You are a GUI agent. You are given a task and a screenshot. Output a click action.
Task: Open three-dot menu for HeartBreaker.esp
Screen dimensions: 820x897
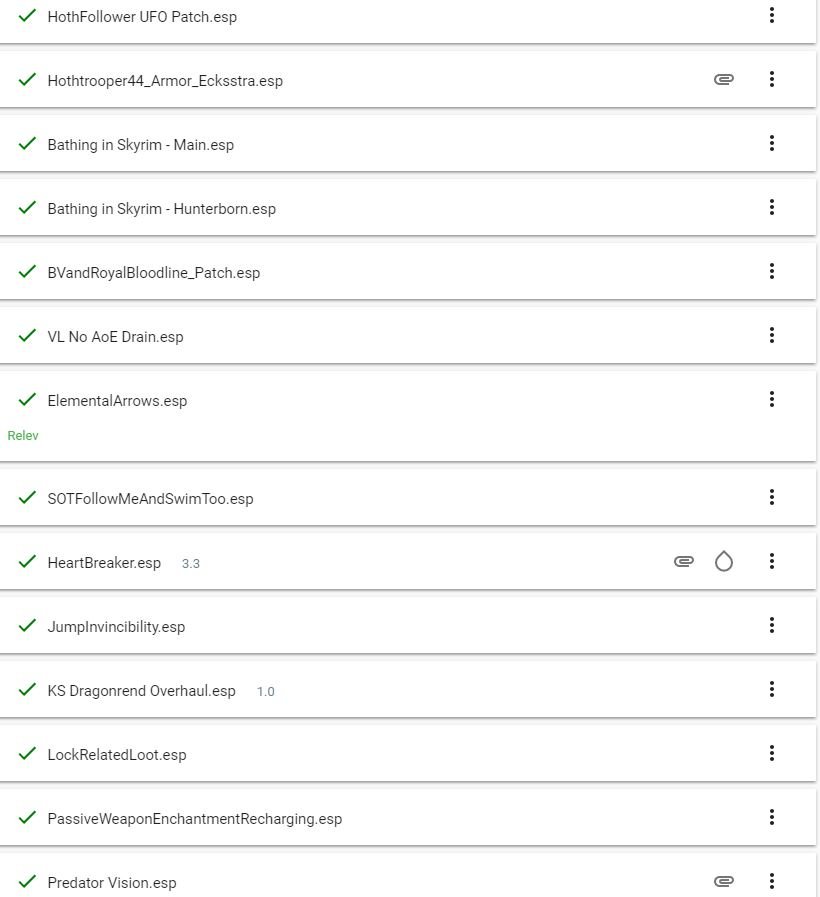coord(771,561)
